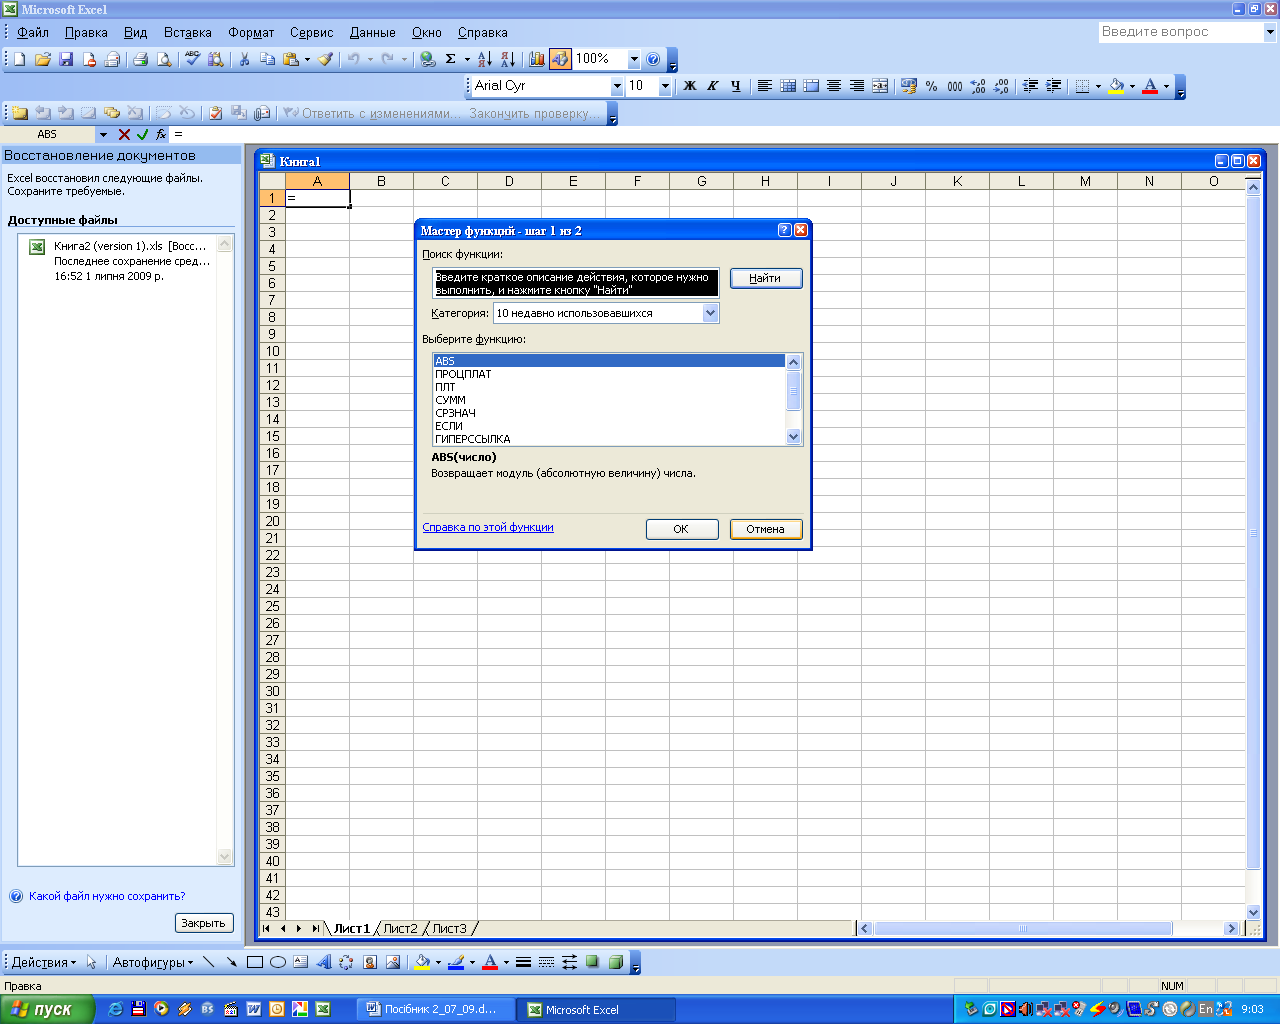This screenshot has height=1024, width=1280.
Task: Click the Open file folder icon
Action: tap(42, 59)
